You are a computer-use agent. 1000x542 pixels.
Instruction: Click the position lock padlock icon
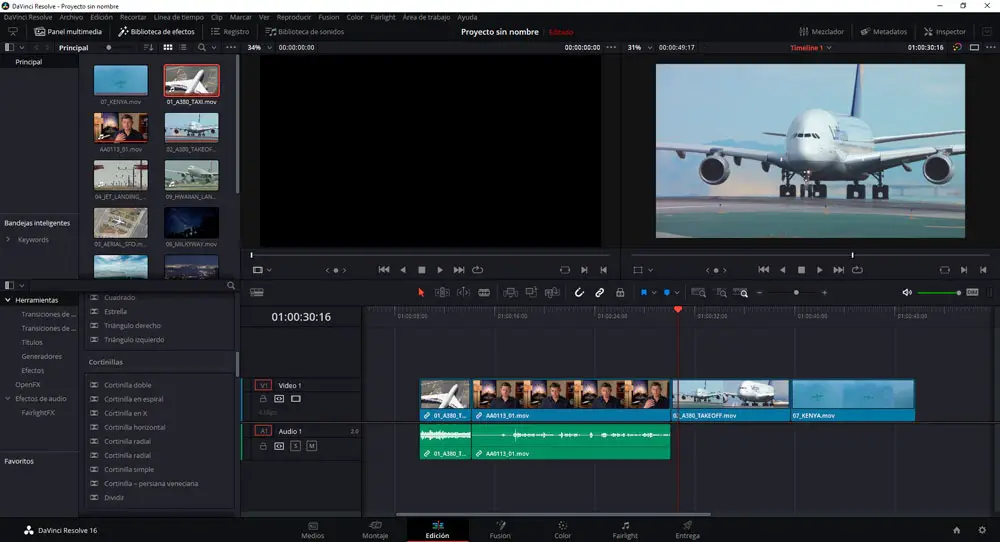coord(620,292)
